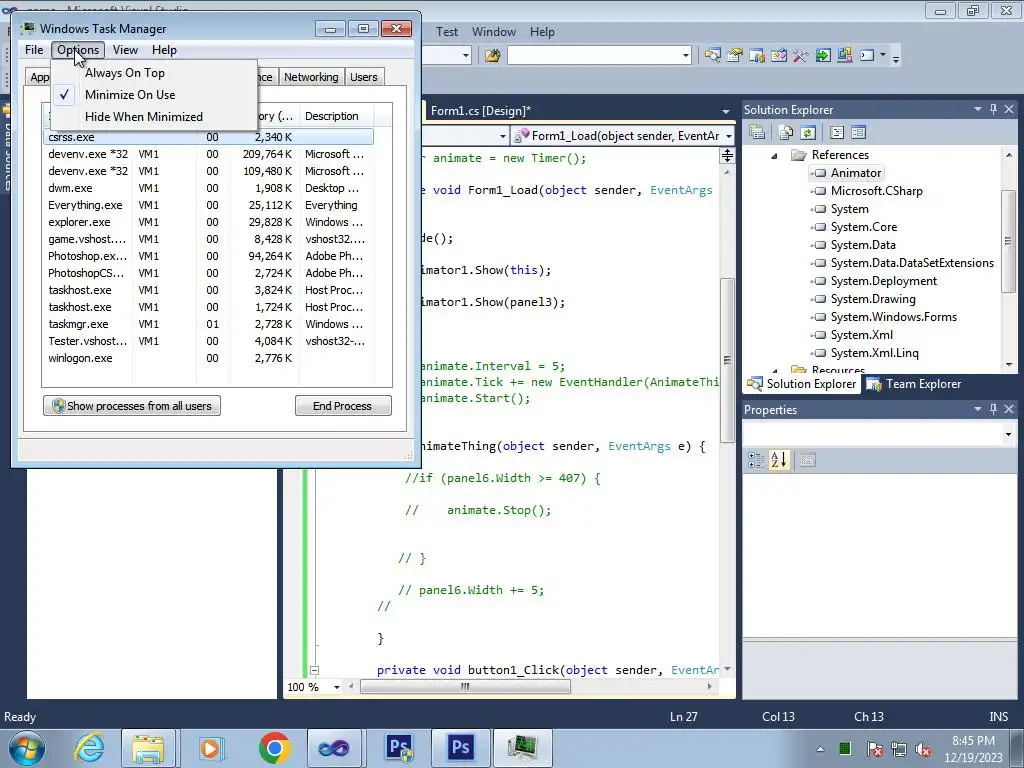Open the Properties object selector dropdown
Viewport: 1024px width, 768px height.
tap(1008, 434)
